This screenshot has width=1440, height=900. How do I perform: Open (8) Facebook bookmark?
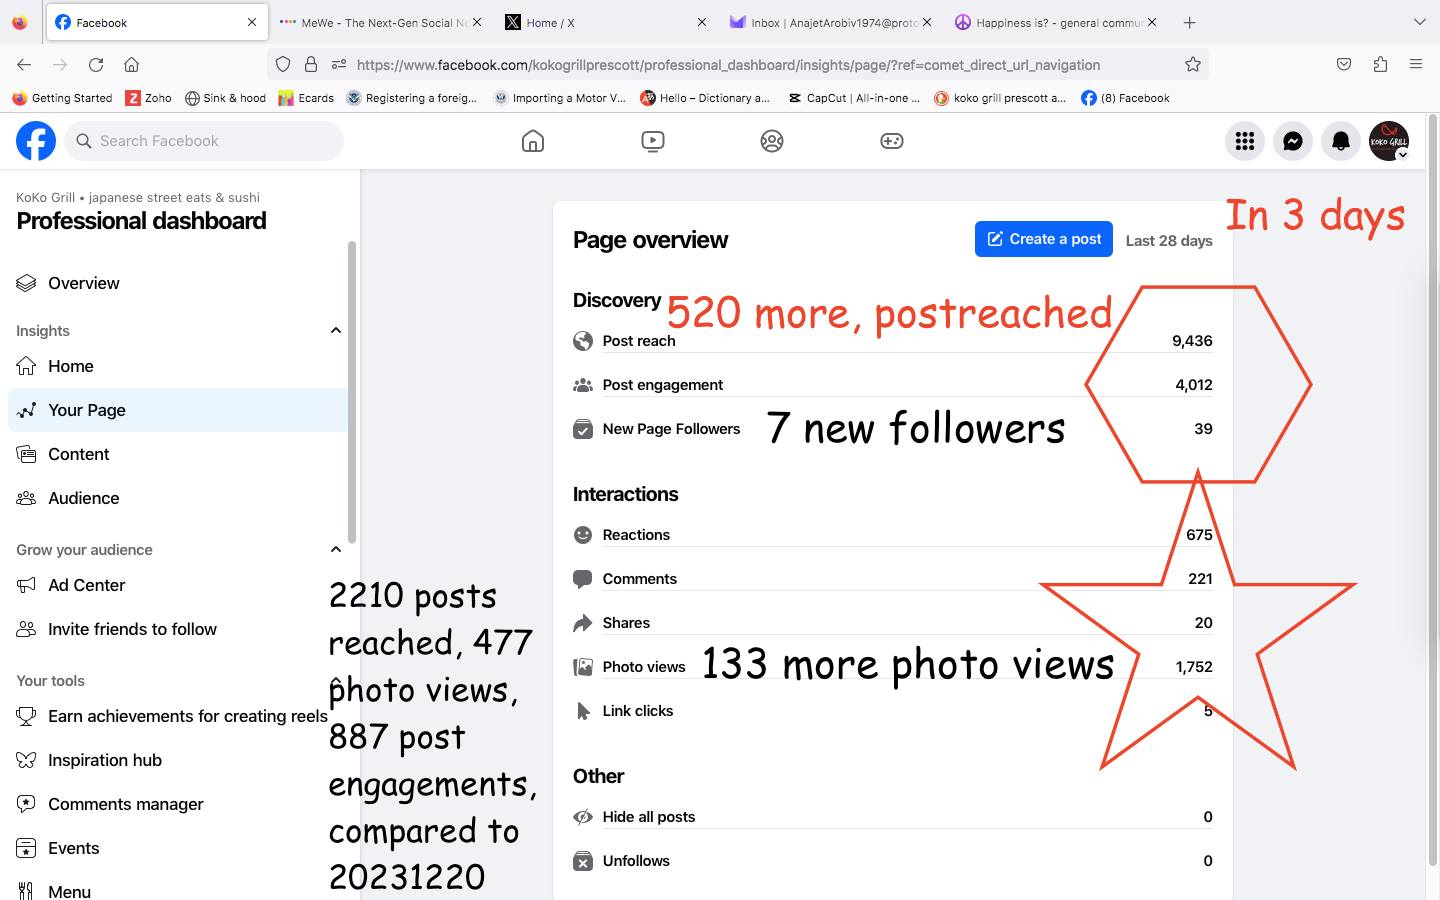click(1125, 98)
